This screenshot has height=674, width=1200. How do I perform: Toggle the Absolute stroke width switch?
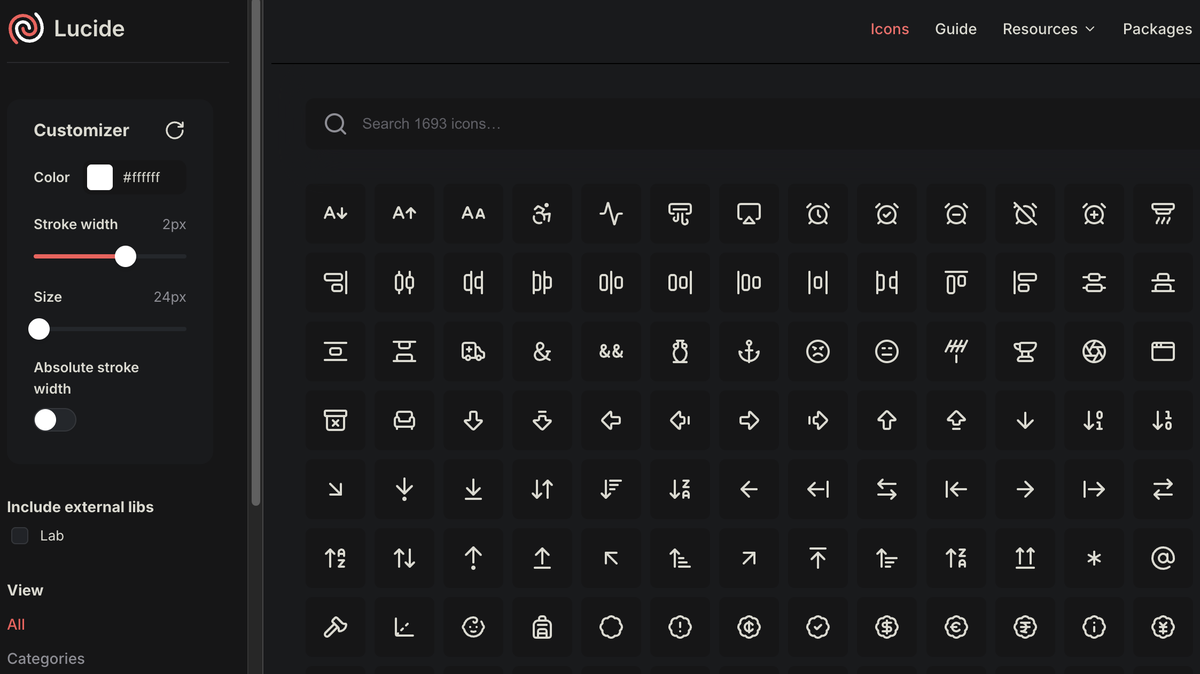point(55,420)
